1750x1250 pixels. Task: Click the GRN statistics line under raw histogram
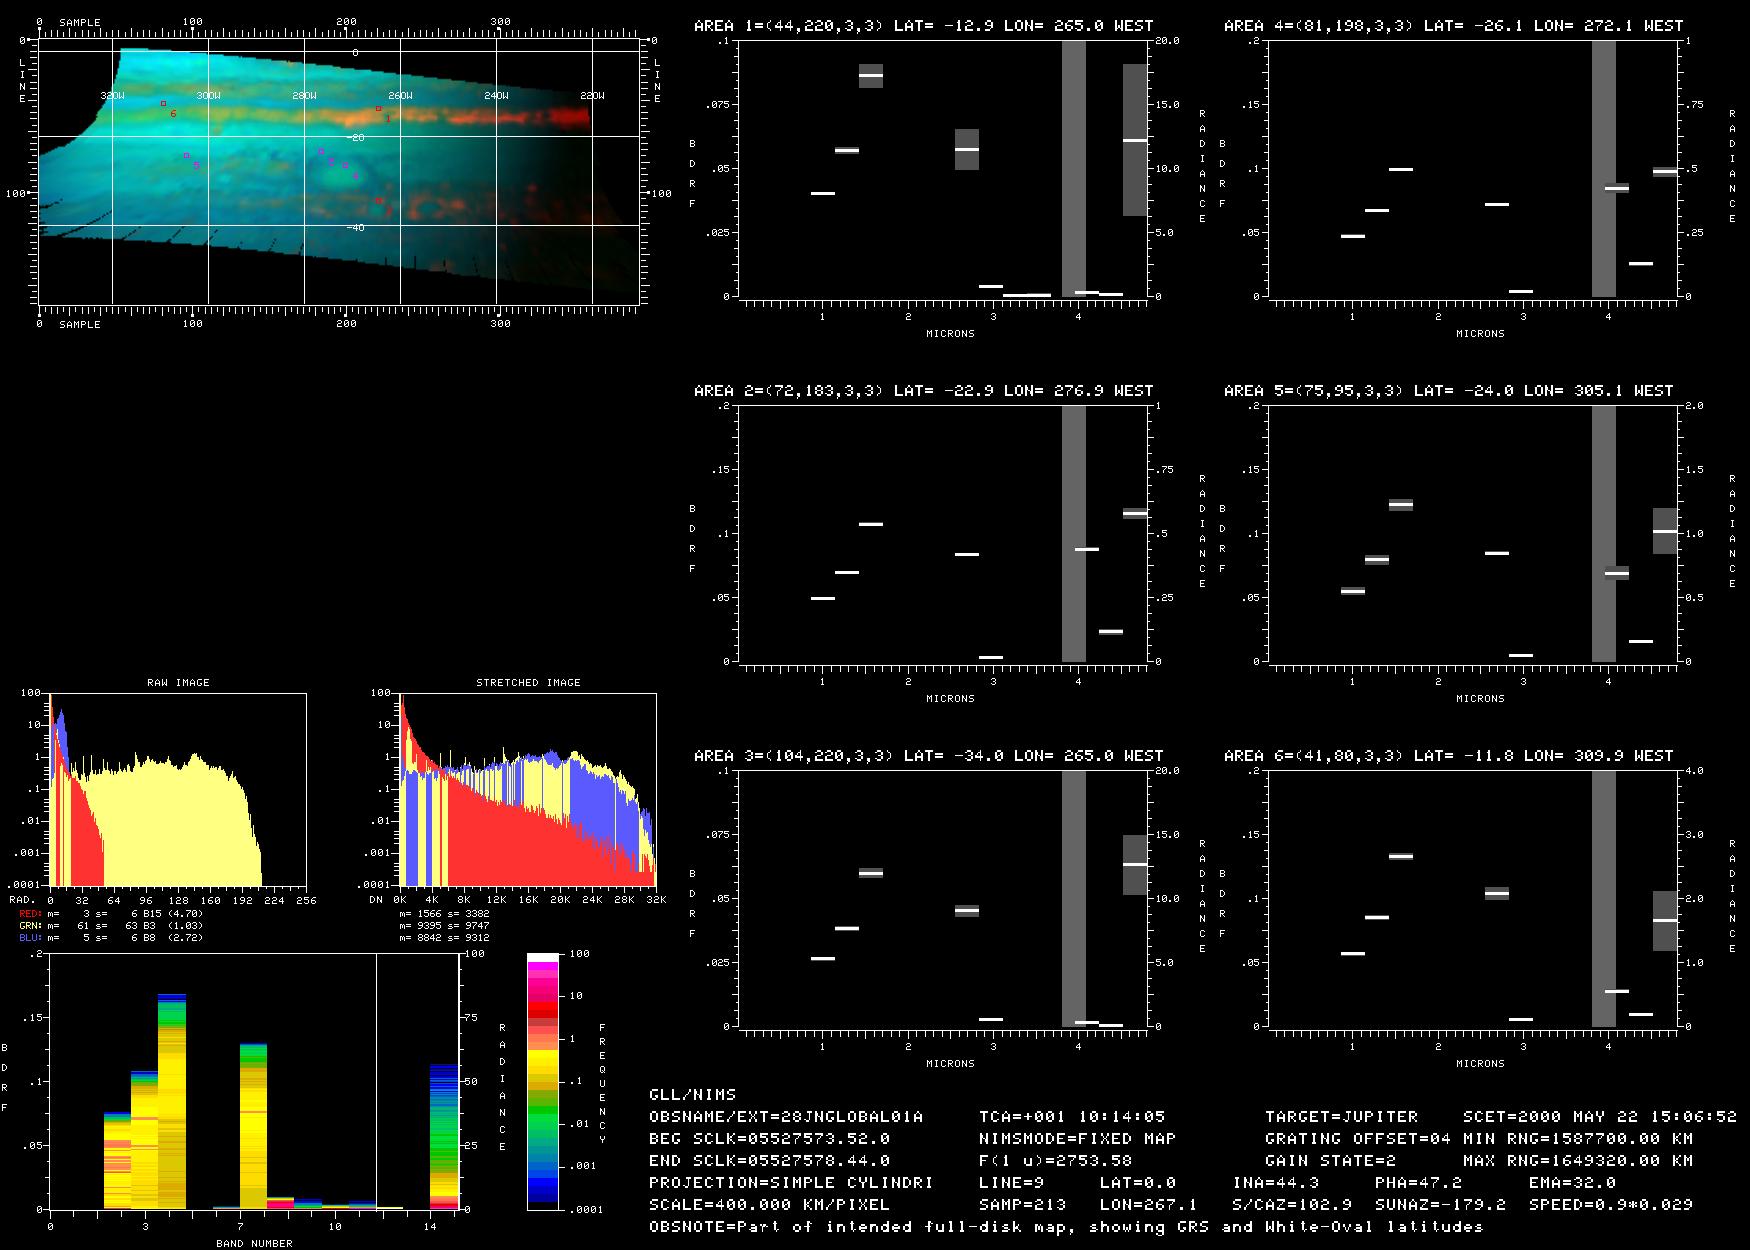pyautogui.click(x=111, y=925)
